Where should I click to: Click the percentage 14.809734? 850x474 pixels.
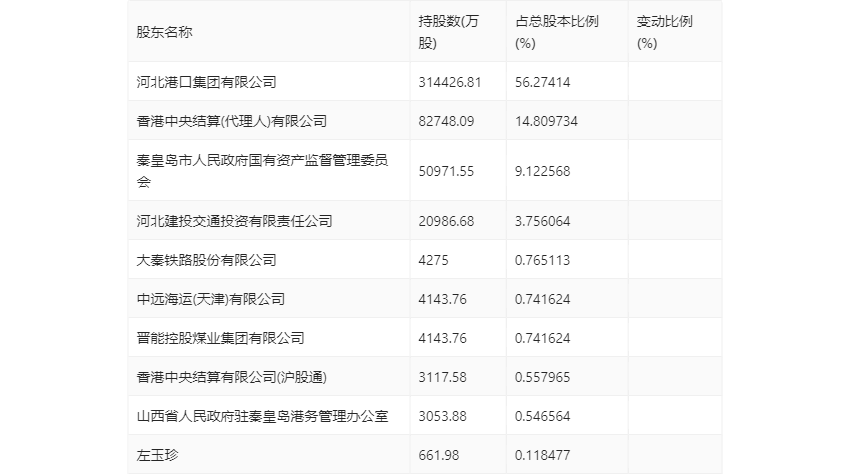tap(546, 121)
